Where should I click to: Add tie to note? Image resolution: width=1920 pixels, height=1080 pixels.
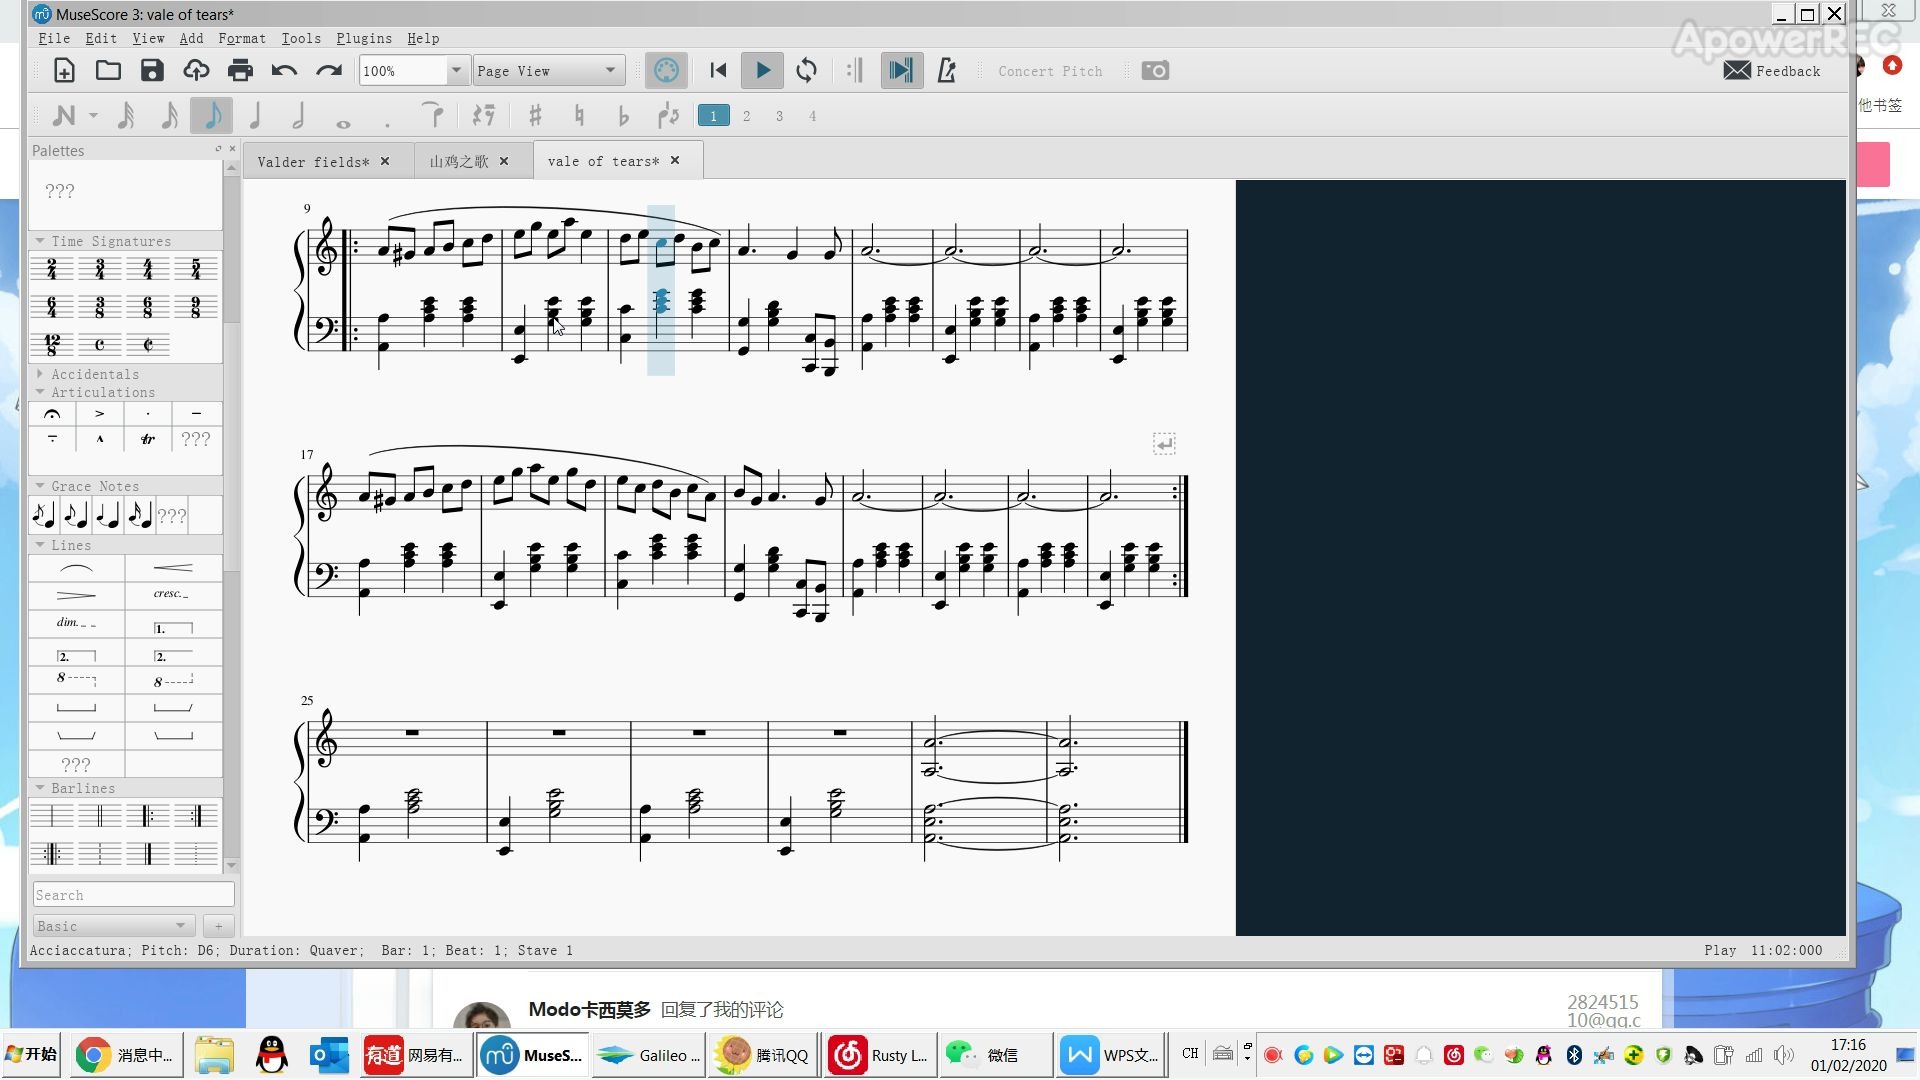coord(432,115)
